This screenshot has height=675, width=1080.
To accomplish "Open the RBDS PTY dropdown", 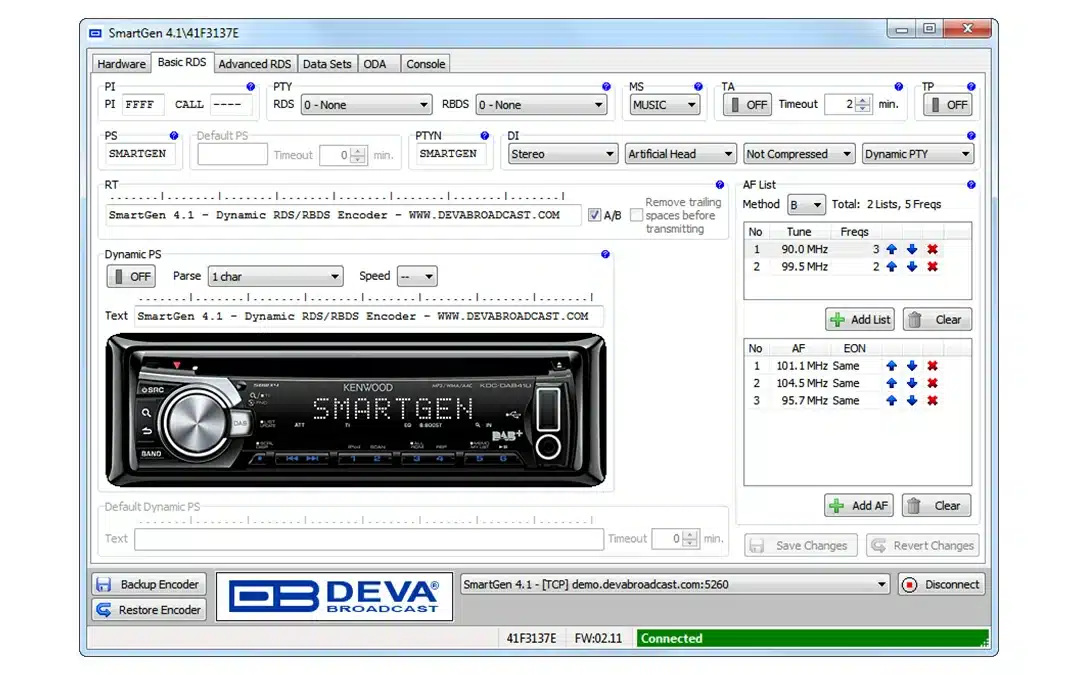I will coord(541,105).
